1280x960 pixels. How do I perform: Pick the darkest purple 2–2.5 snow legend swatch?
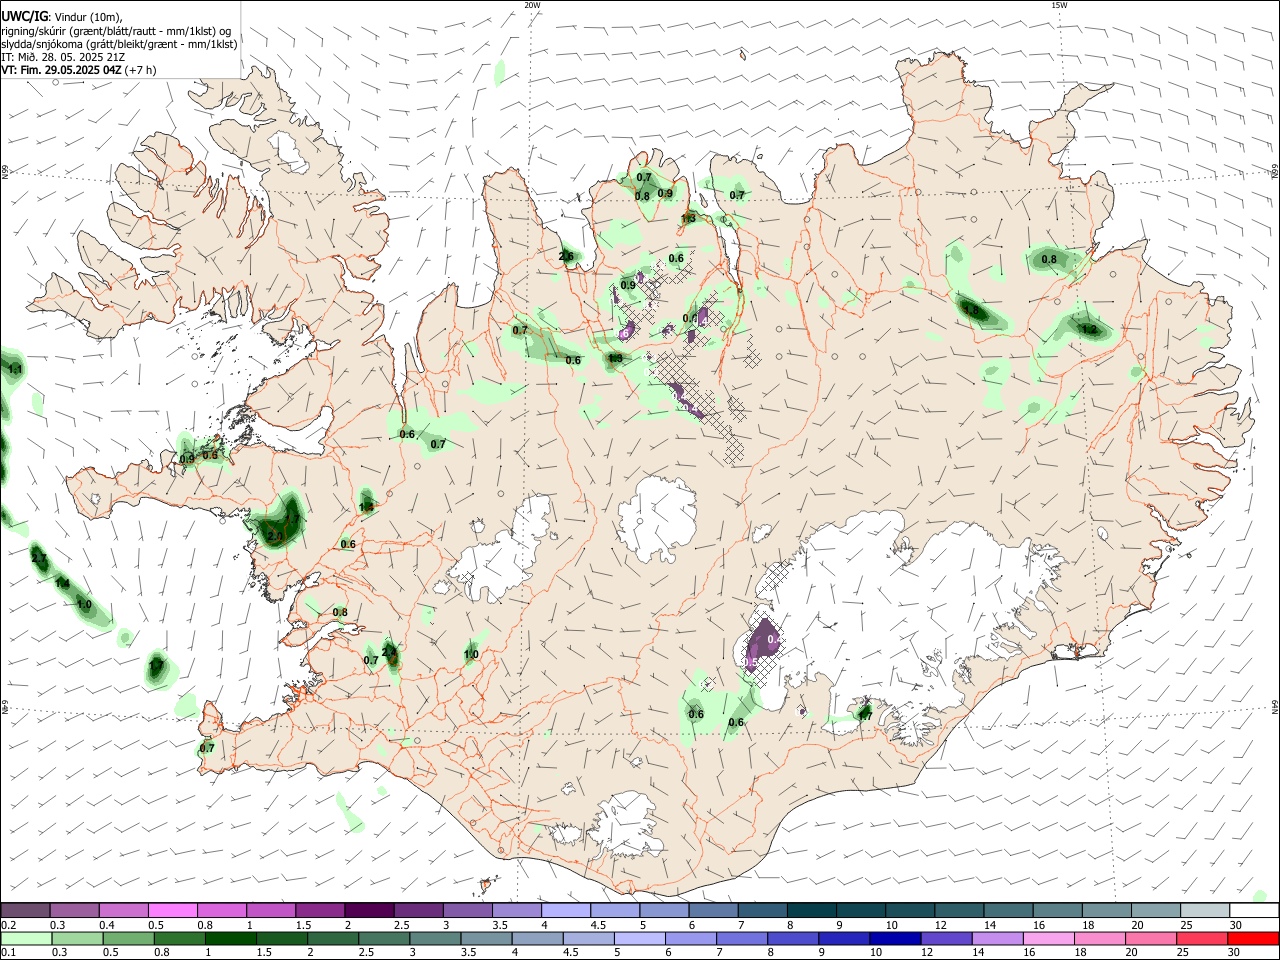point(369,910)
